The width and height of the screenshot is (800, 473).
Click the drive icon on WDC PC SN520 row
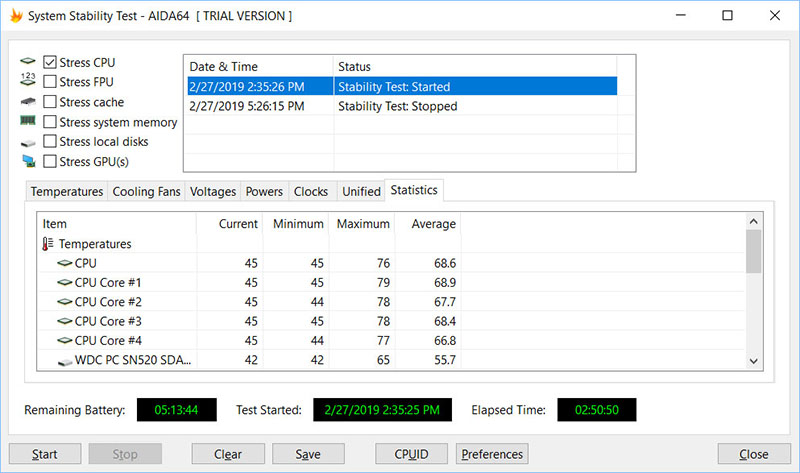pos(65,361)
